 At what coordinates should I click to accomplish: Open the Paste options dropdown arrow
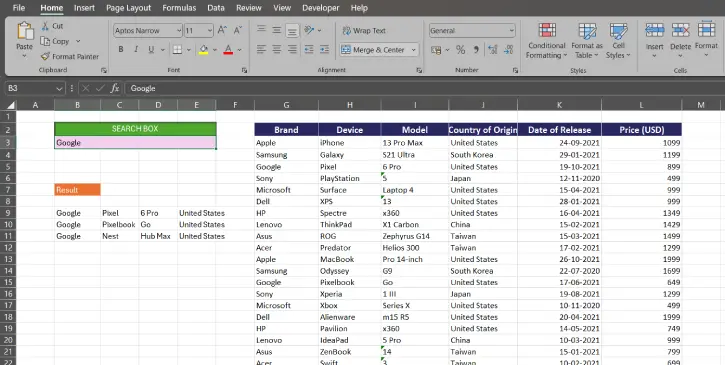click(25, 56)
